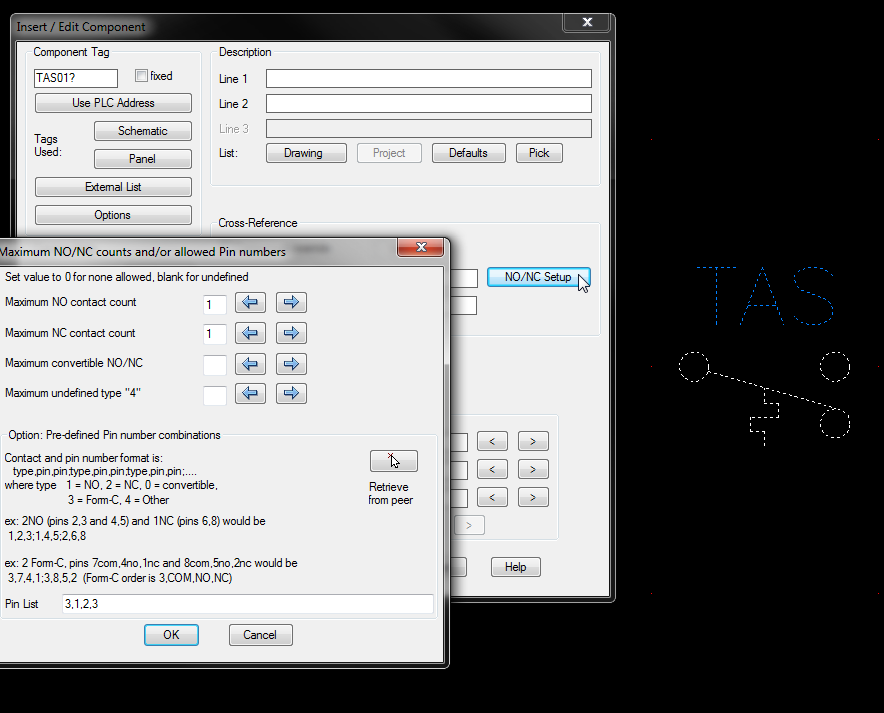
Task: Click Use PLC Address
Action: tap(113, 102)
